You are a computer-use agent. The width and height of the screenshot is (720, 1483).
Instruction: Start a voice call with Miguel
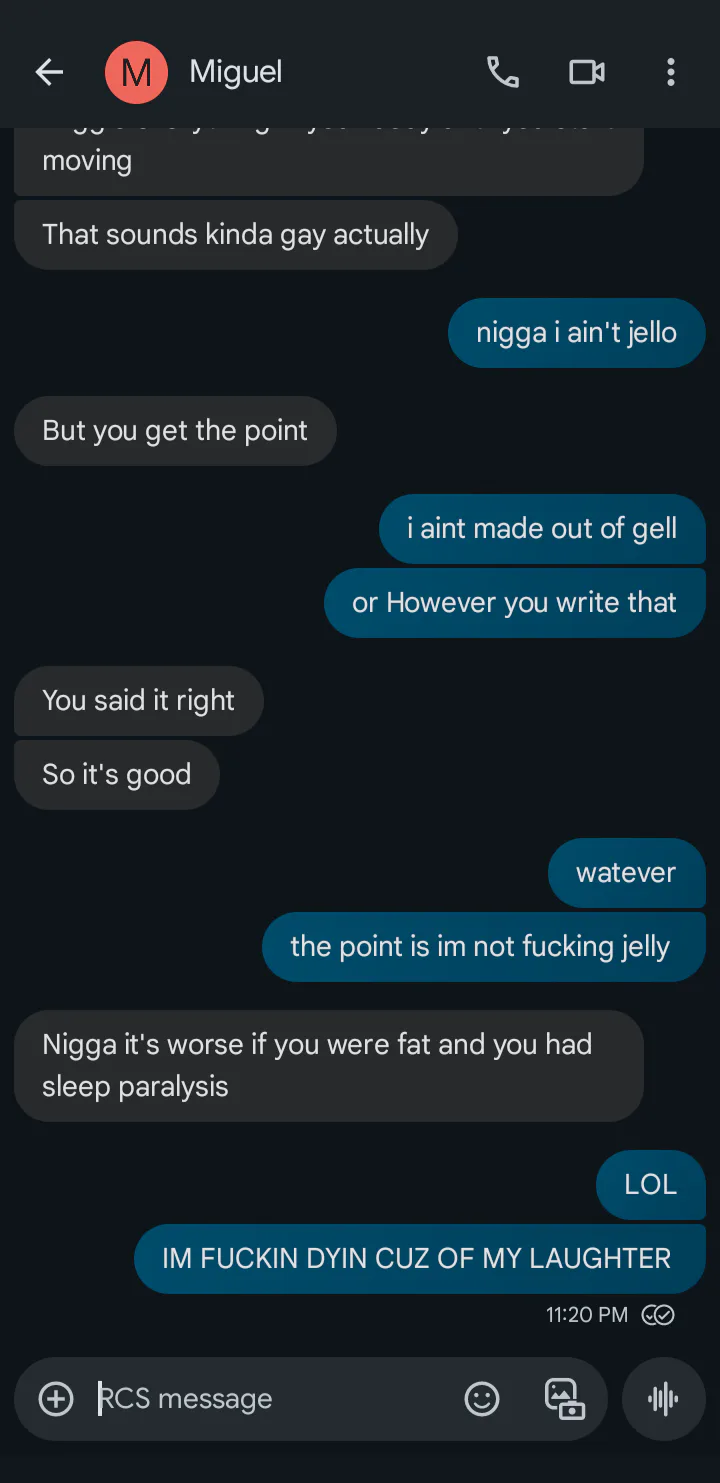502,72
